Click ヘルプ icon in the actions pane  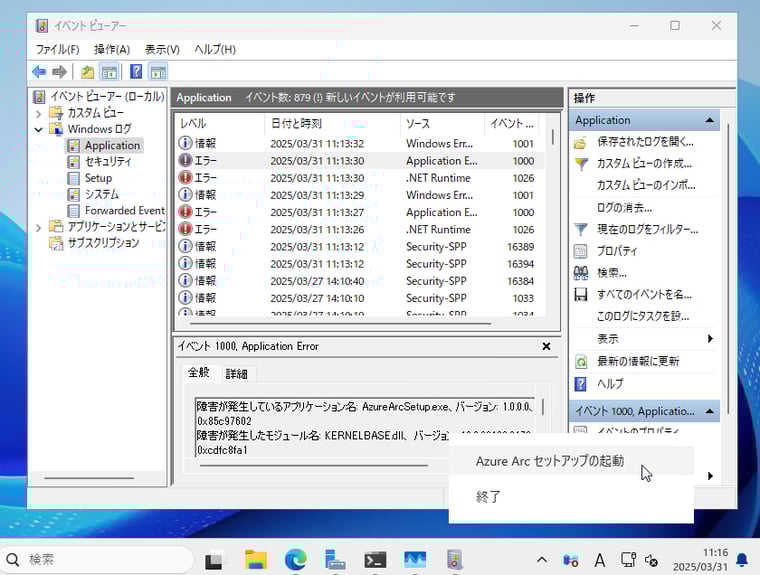click(581, 383)
